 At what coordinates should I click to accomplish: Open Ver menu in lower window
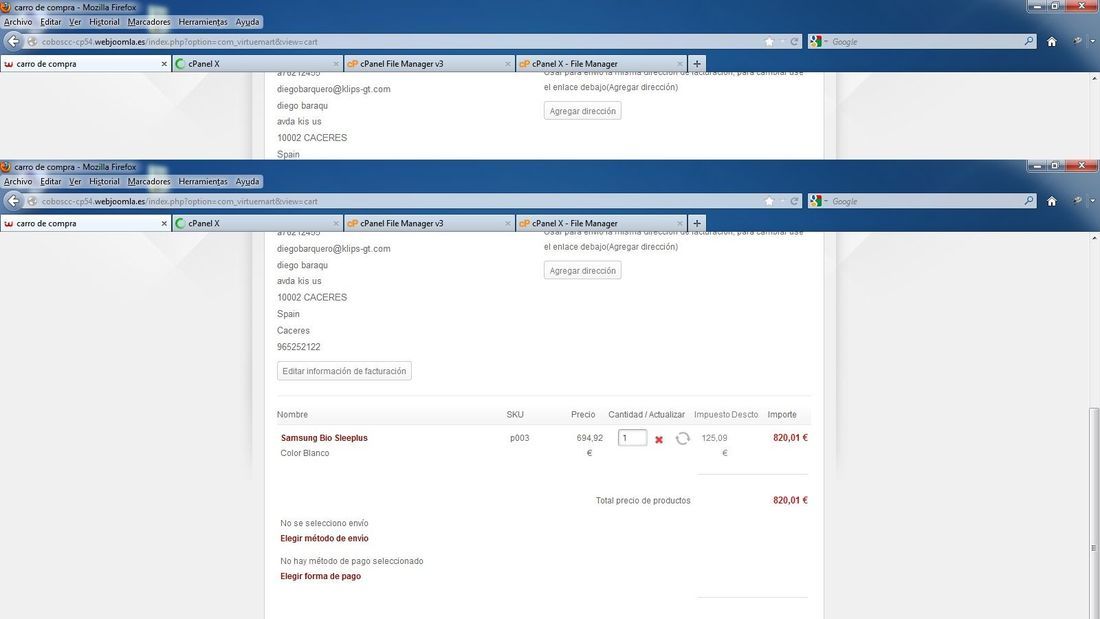(75, 181)
